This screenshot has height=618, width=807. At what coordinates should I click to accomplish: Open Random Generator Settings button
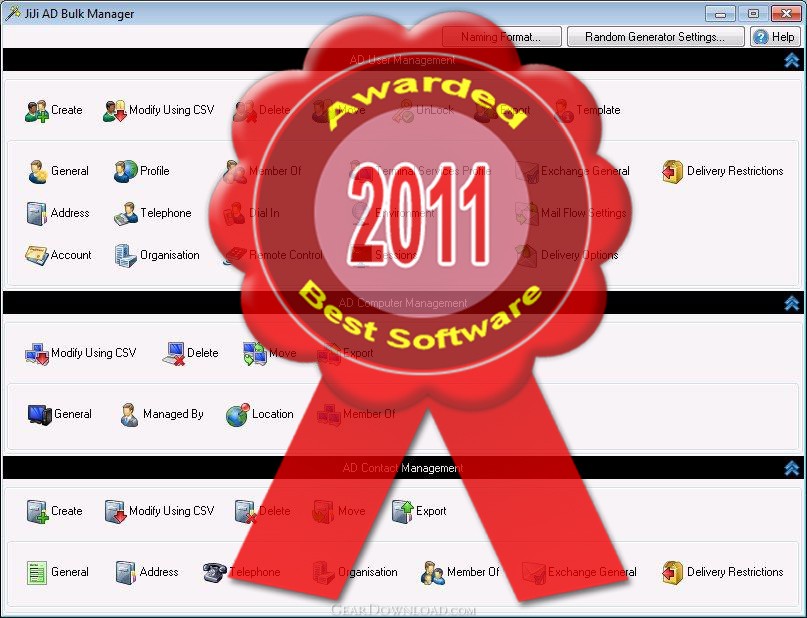point(655,37)
